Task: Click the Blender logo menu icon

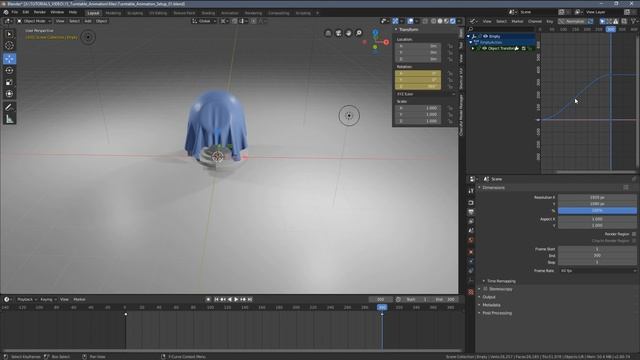Action: click(x=6, y=13)
